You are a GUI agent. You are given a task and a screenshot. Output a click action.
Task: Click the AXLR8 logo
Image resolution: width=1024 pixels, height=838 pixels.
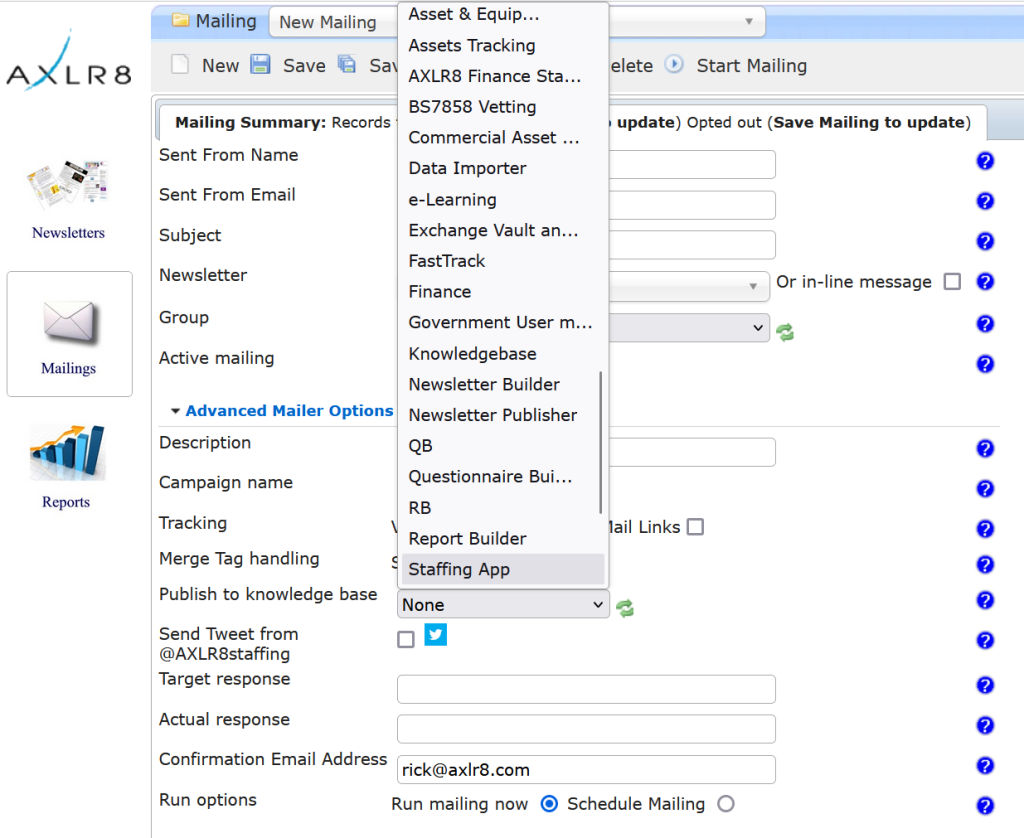pos(69,61)
